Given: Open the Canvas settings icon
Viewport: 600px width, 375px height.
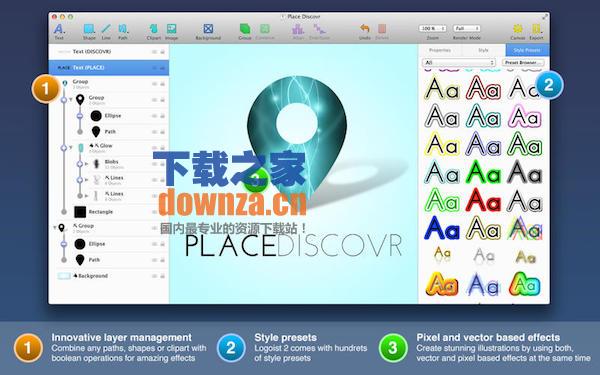Looking at the screenshot, I should coord(518,29).
